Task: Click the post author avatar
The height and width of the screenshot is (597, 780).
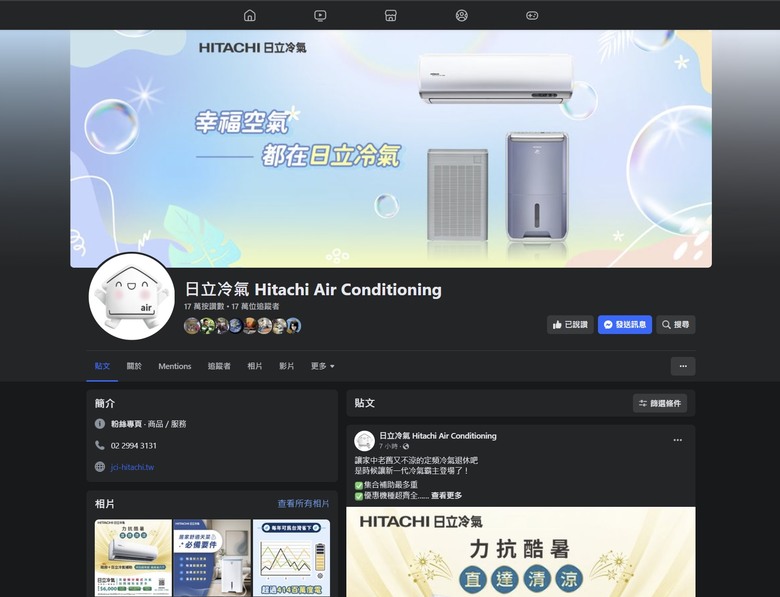Action: [x=364, y=441]
